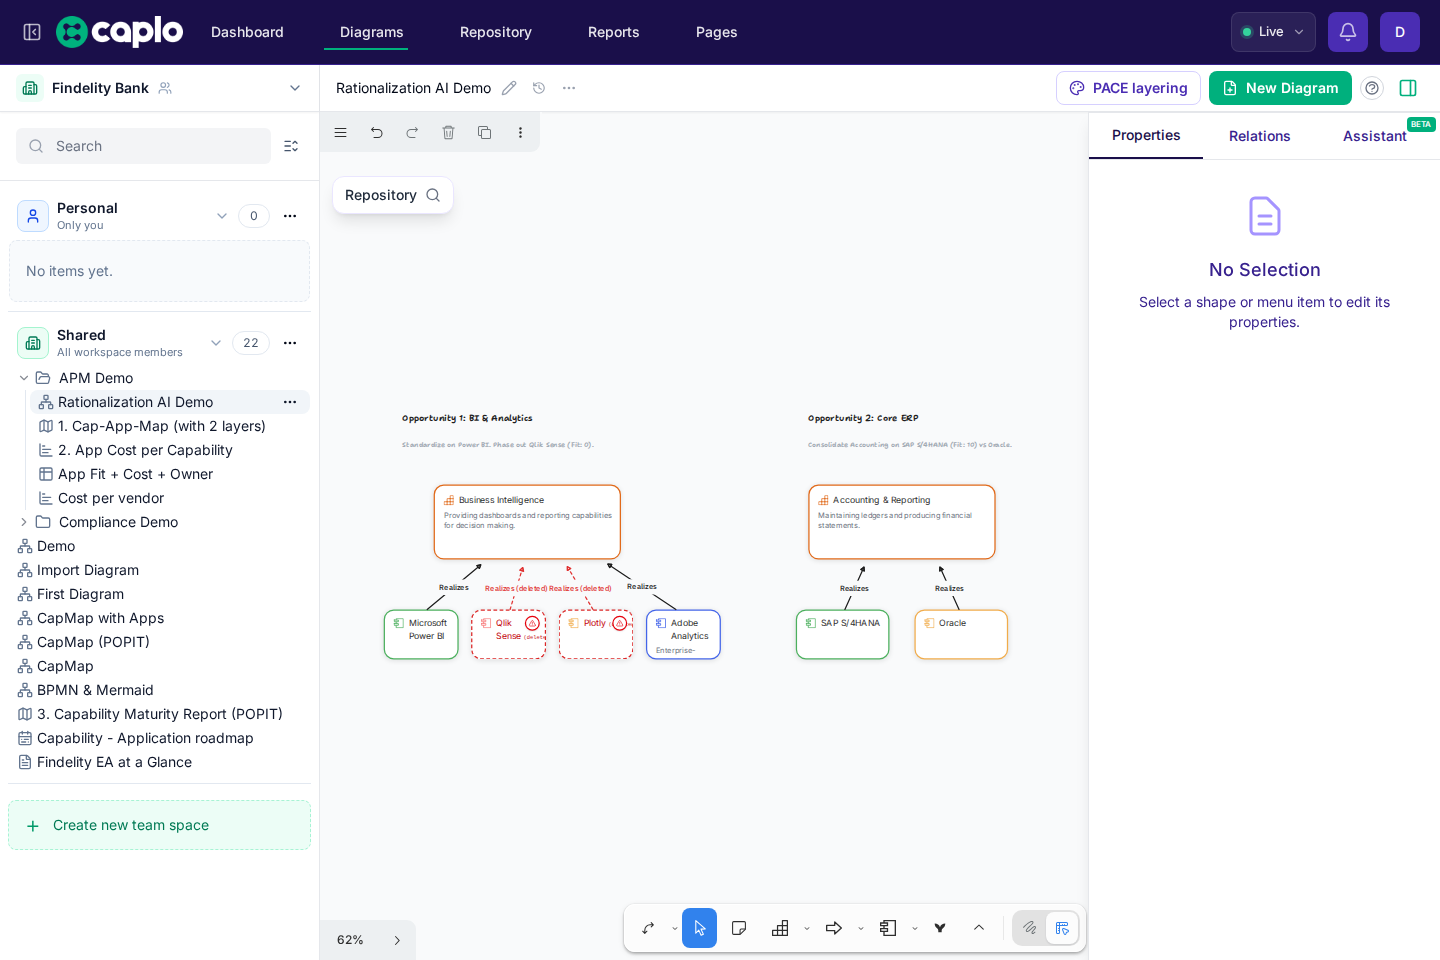Open the Shared section three-dot menu
This screenshot has height=960, width=1440.
pyautogui.click(x=290, y=343)
